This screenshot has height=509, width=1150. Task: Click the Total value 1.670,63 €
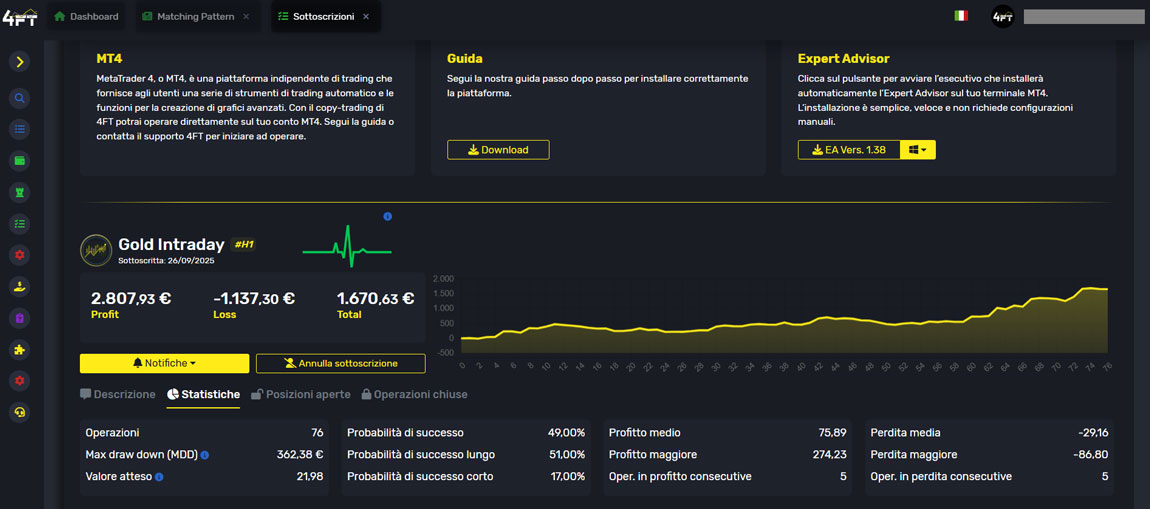[x=376, y=299]
